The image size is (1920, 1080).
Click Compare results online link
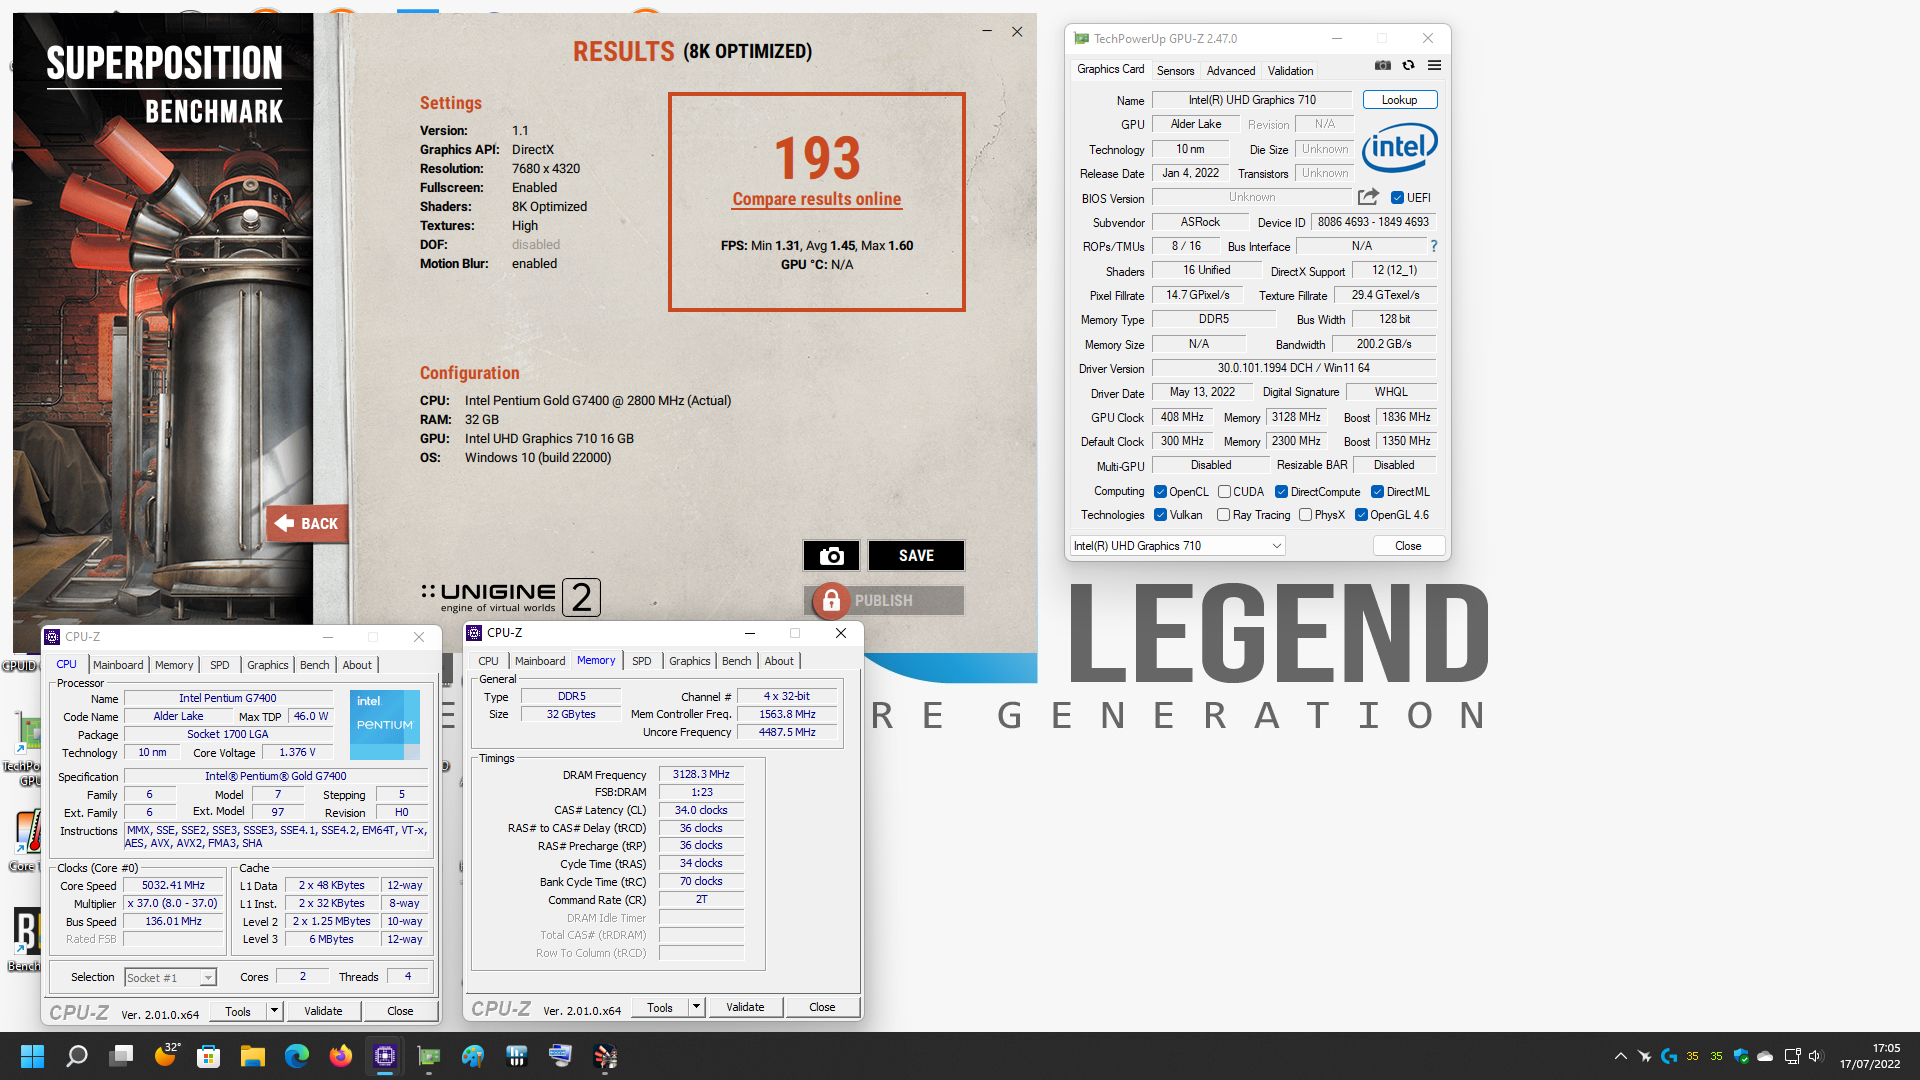pos(817,199)
